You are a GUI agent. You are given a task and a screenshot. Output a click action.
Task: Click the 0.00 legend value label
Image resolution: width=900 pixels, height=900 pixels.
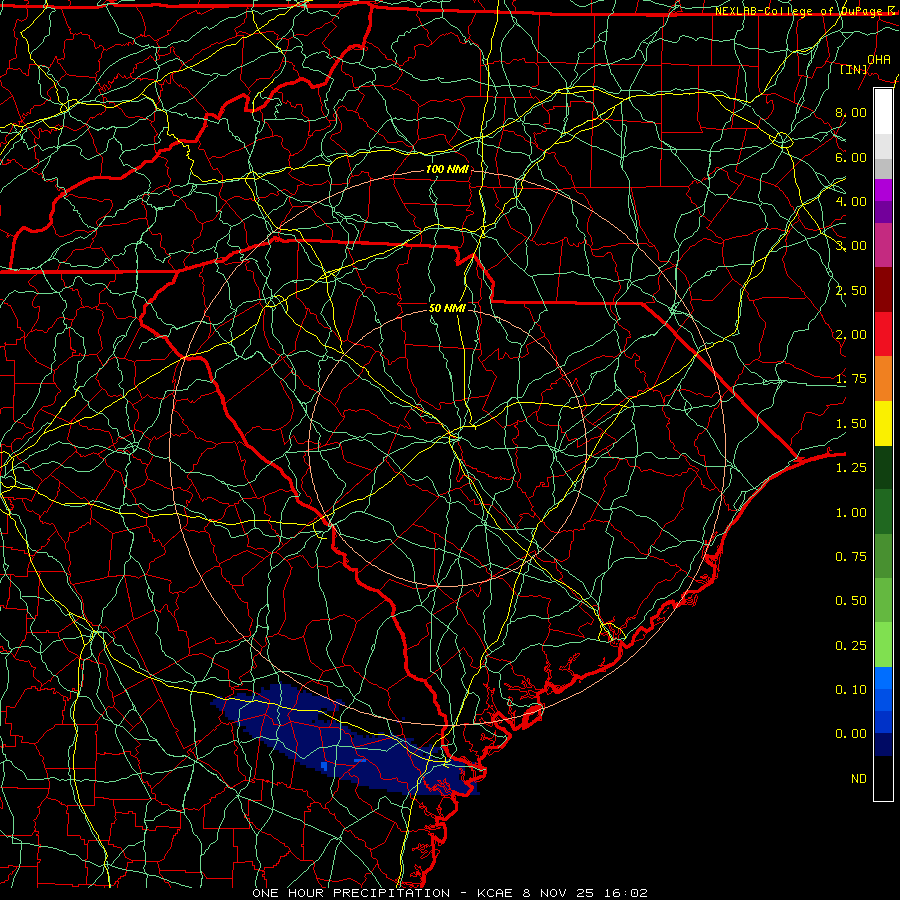851,734
